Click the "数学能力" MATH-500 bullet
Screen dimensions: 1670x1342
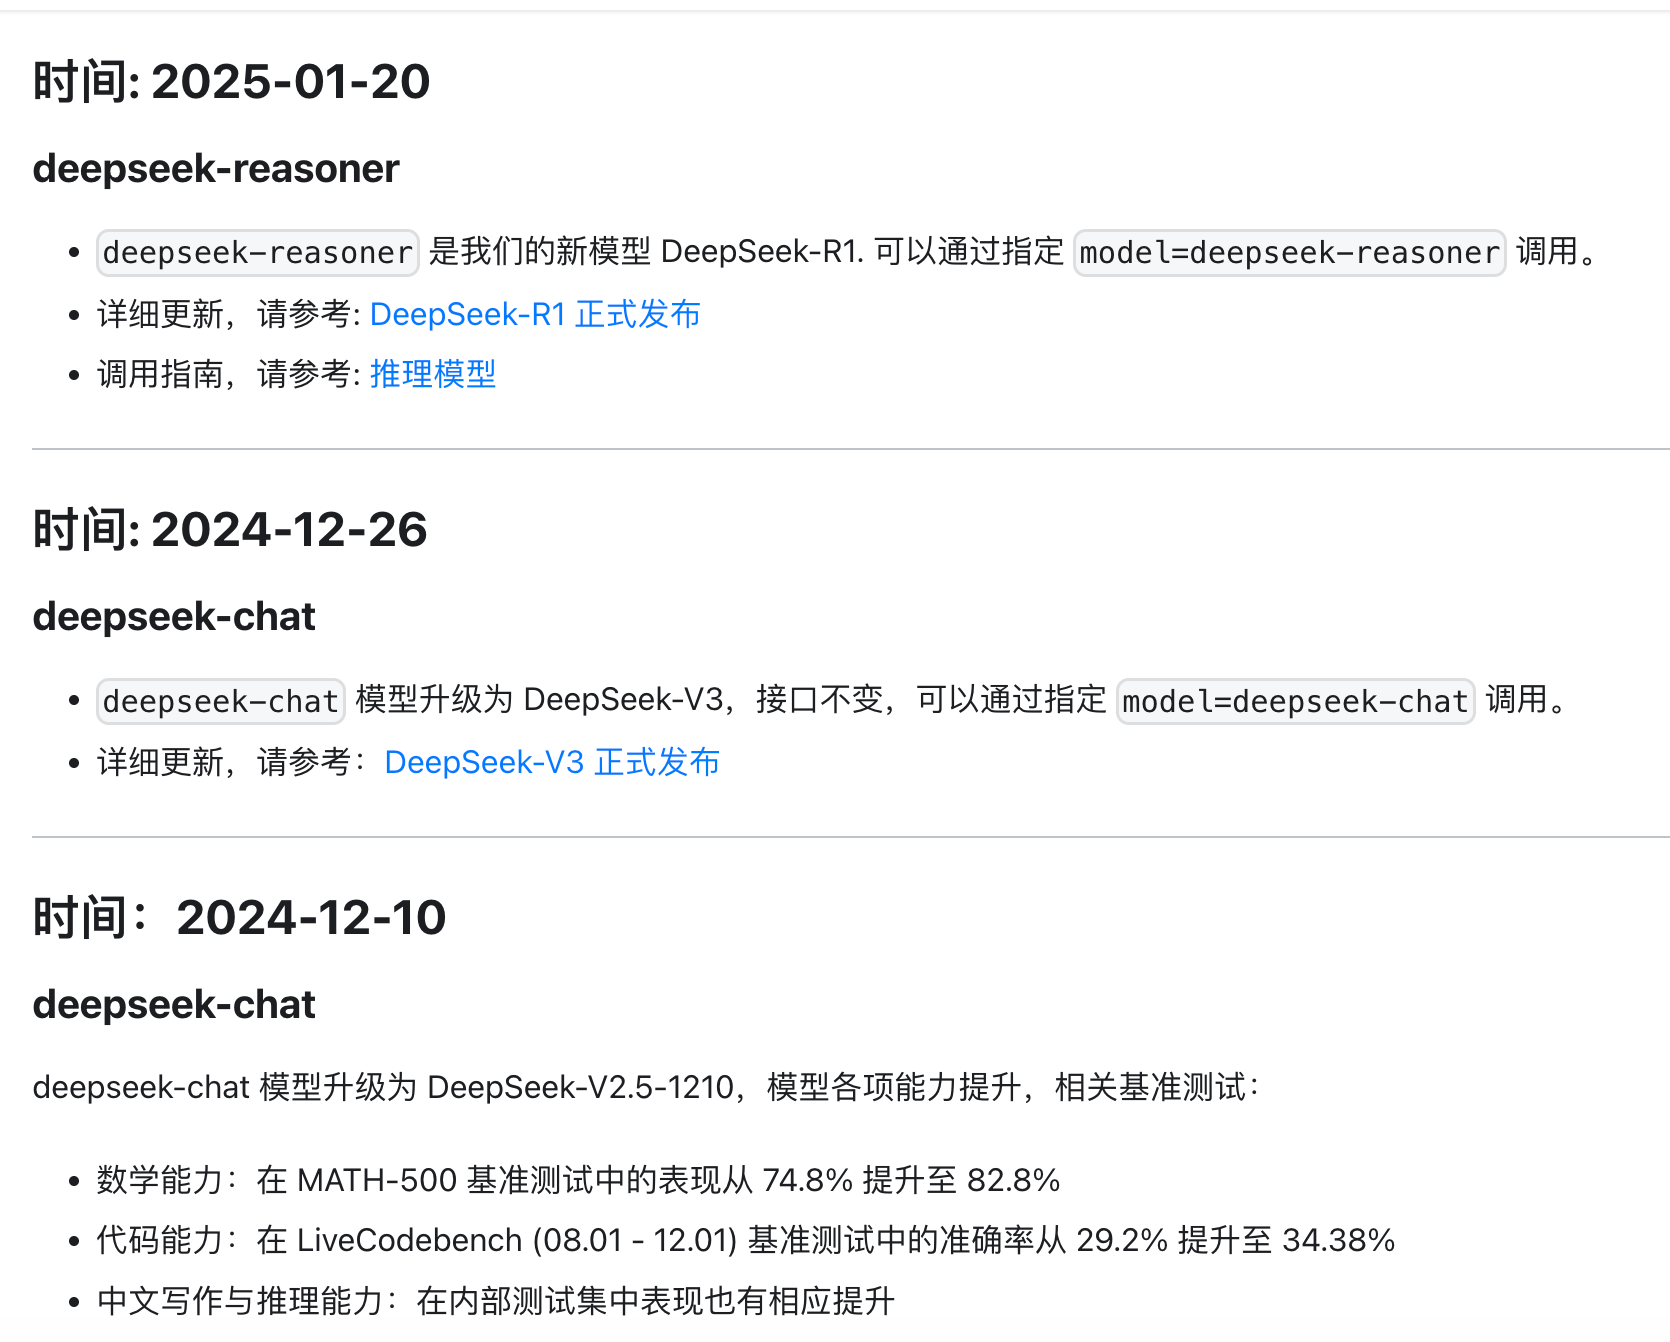(x=578, y=1180)
